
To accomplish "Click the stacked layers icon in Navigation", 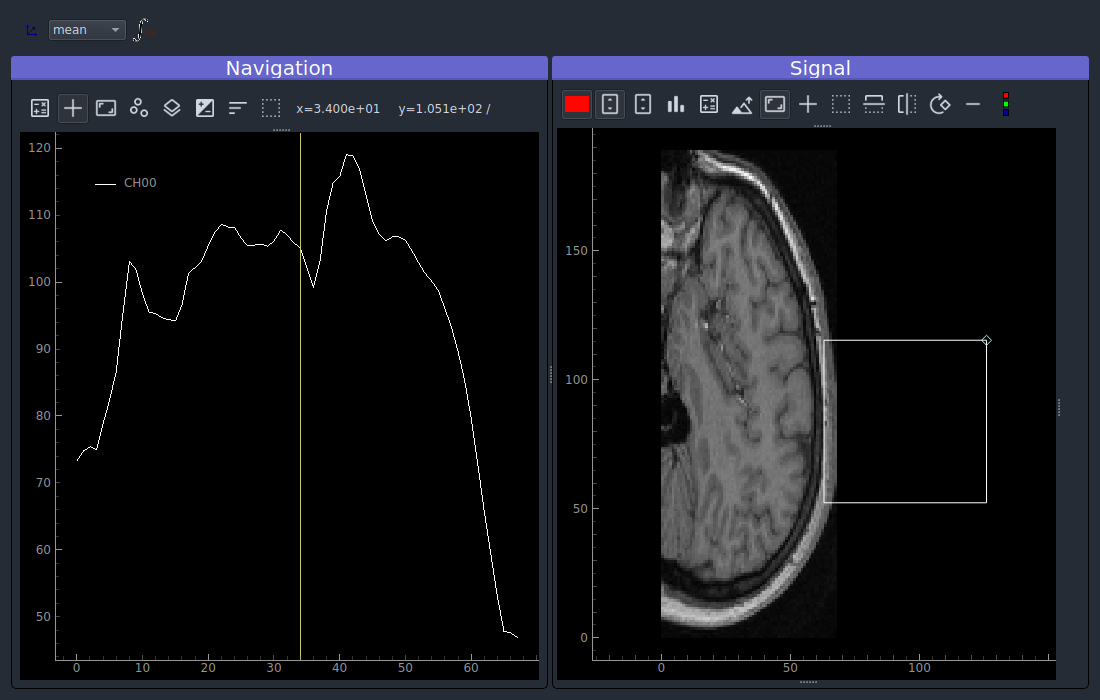I will pos(172,108).
